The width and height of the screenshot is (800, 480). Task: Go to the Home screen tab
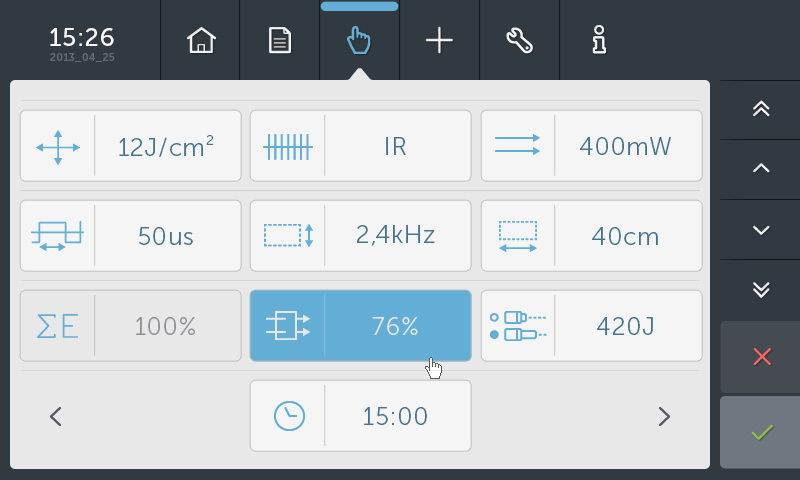pos(201,41)
